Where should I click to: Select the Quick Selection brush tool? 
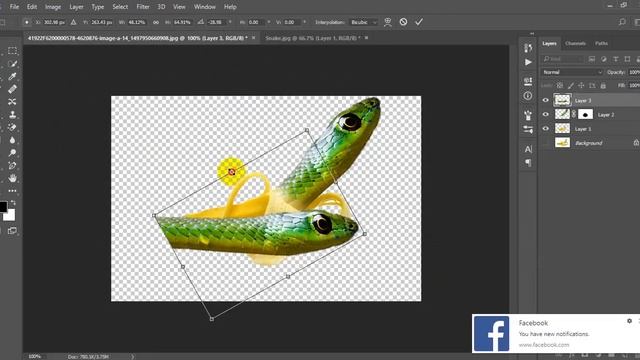13,64
